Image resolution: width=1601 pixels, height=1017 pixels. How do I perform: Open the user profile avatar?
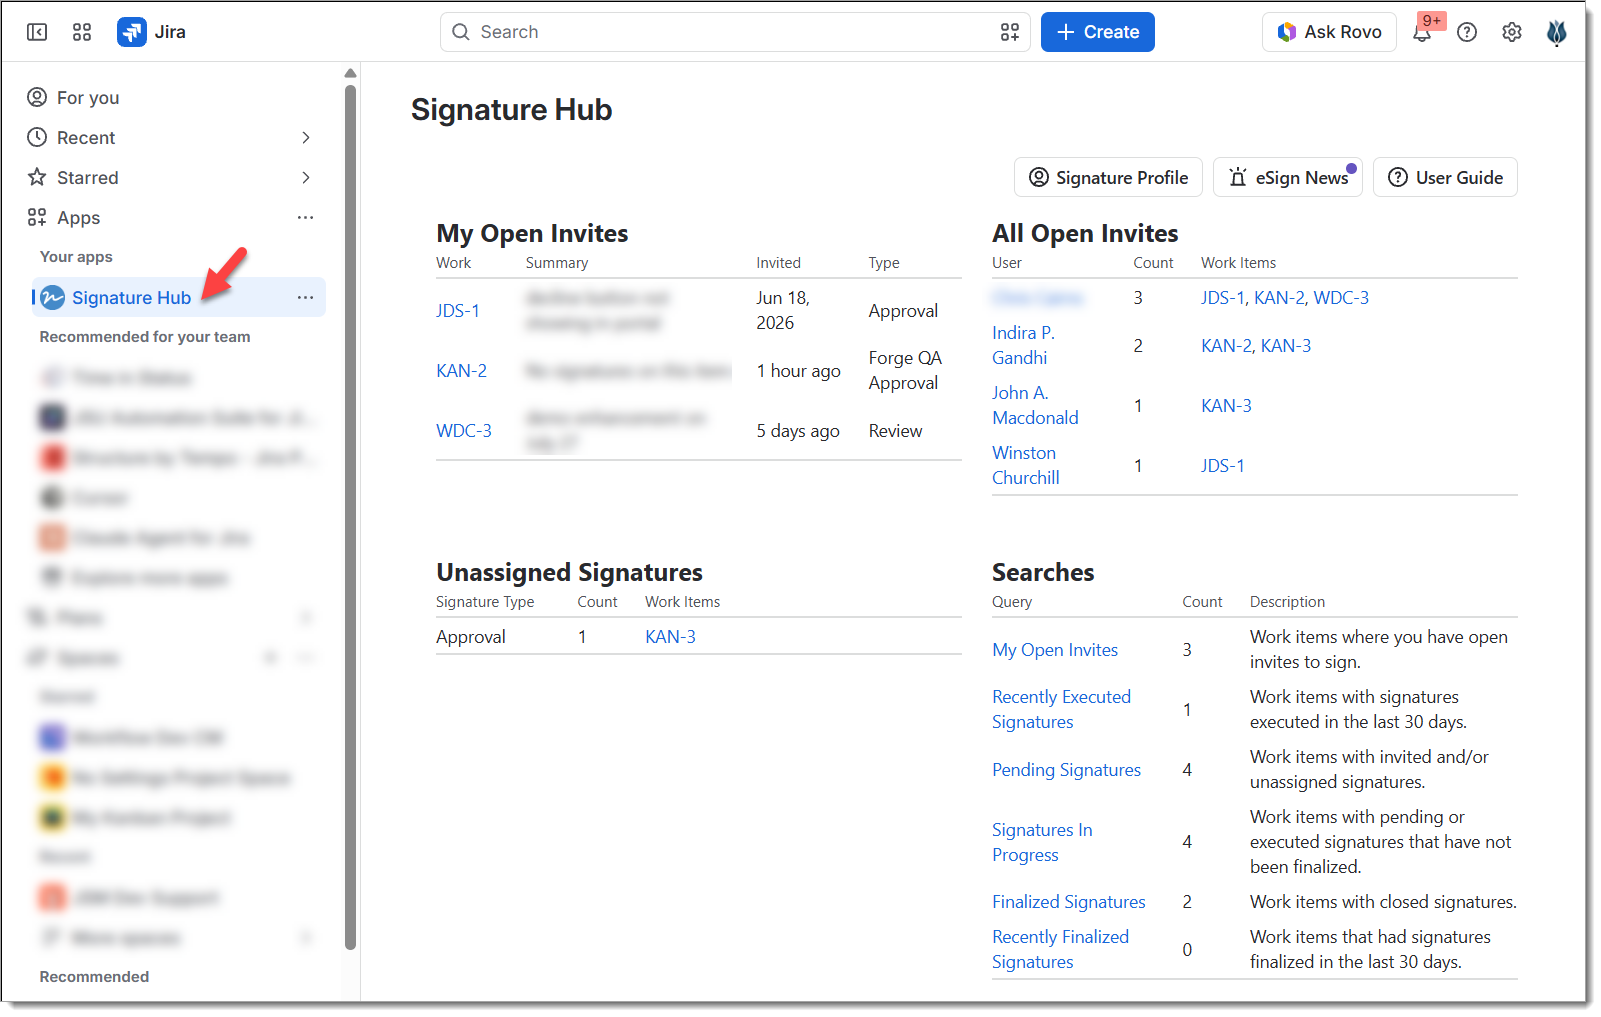pos(1557,32)
